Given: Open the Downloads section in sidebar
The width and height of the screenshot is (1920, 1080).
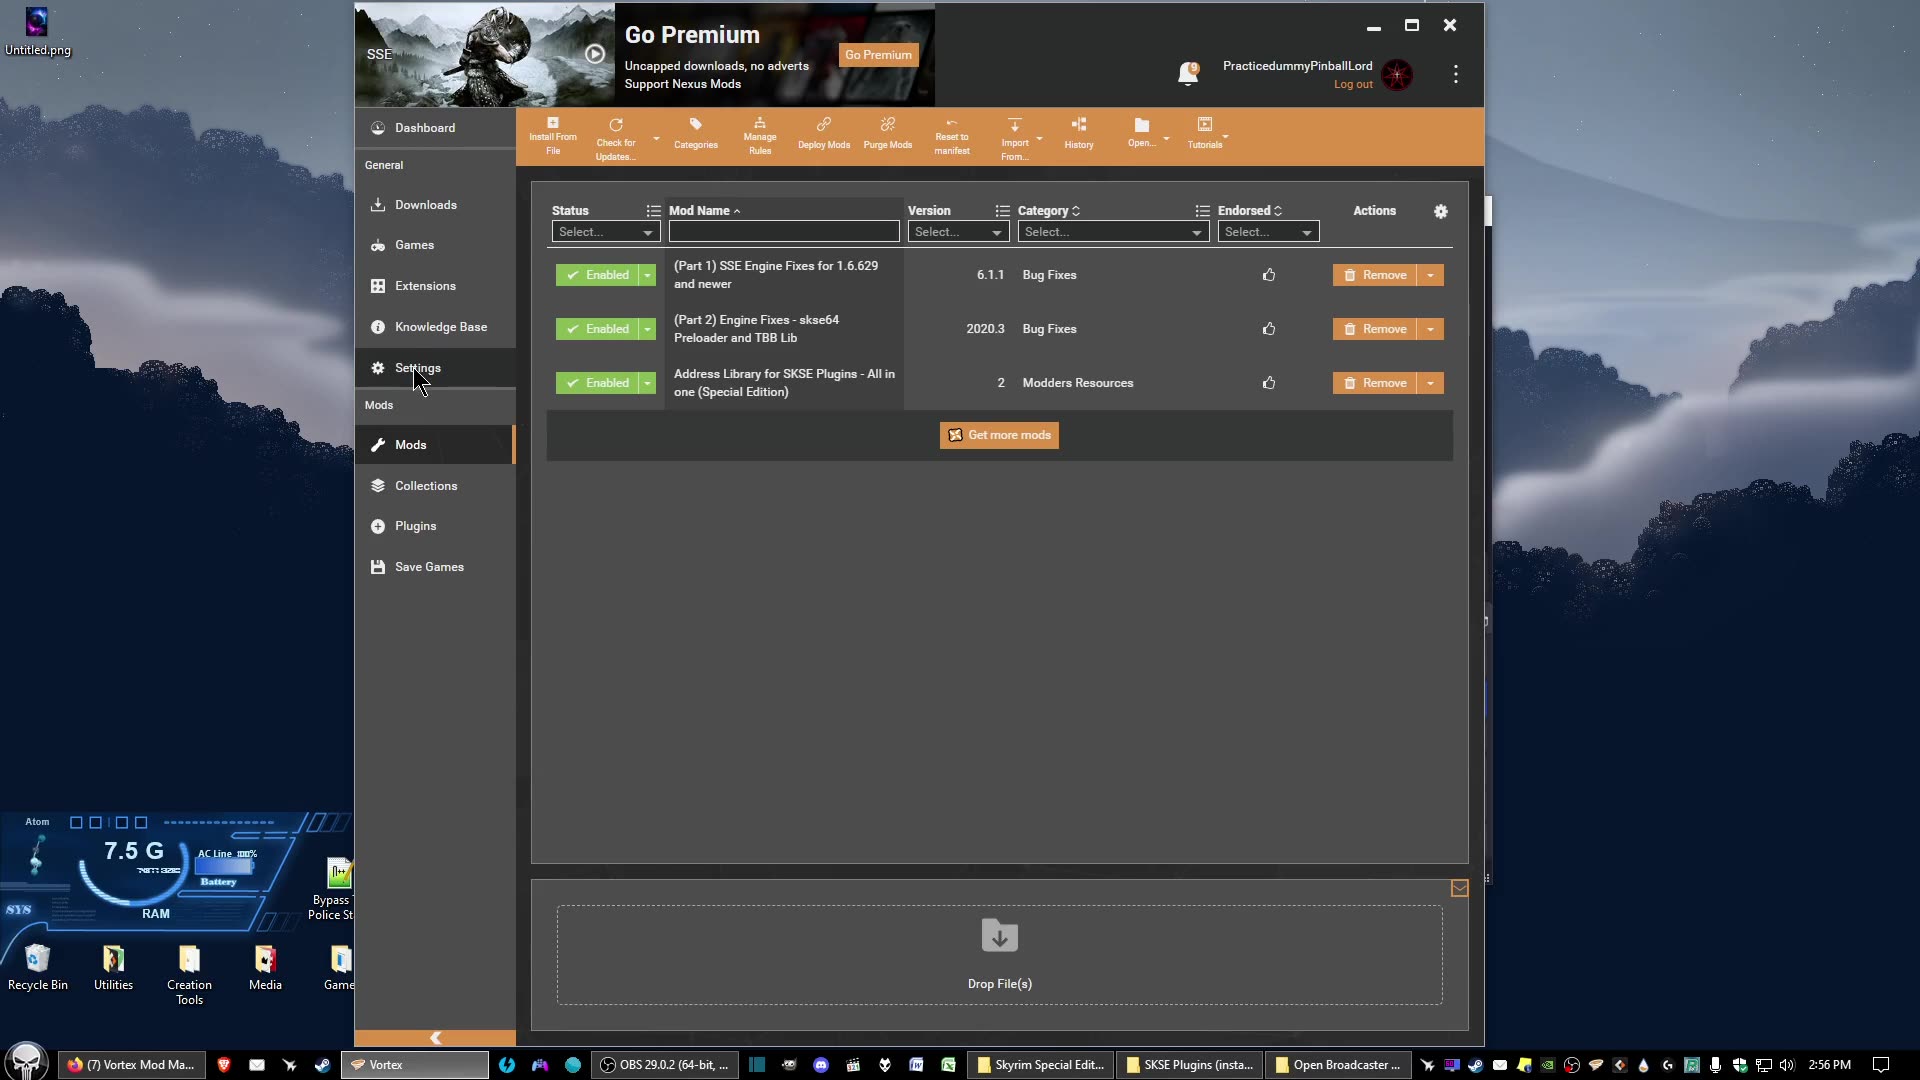Looking at the screenshot, I should pyautogui.click(x=425, y=204).
